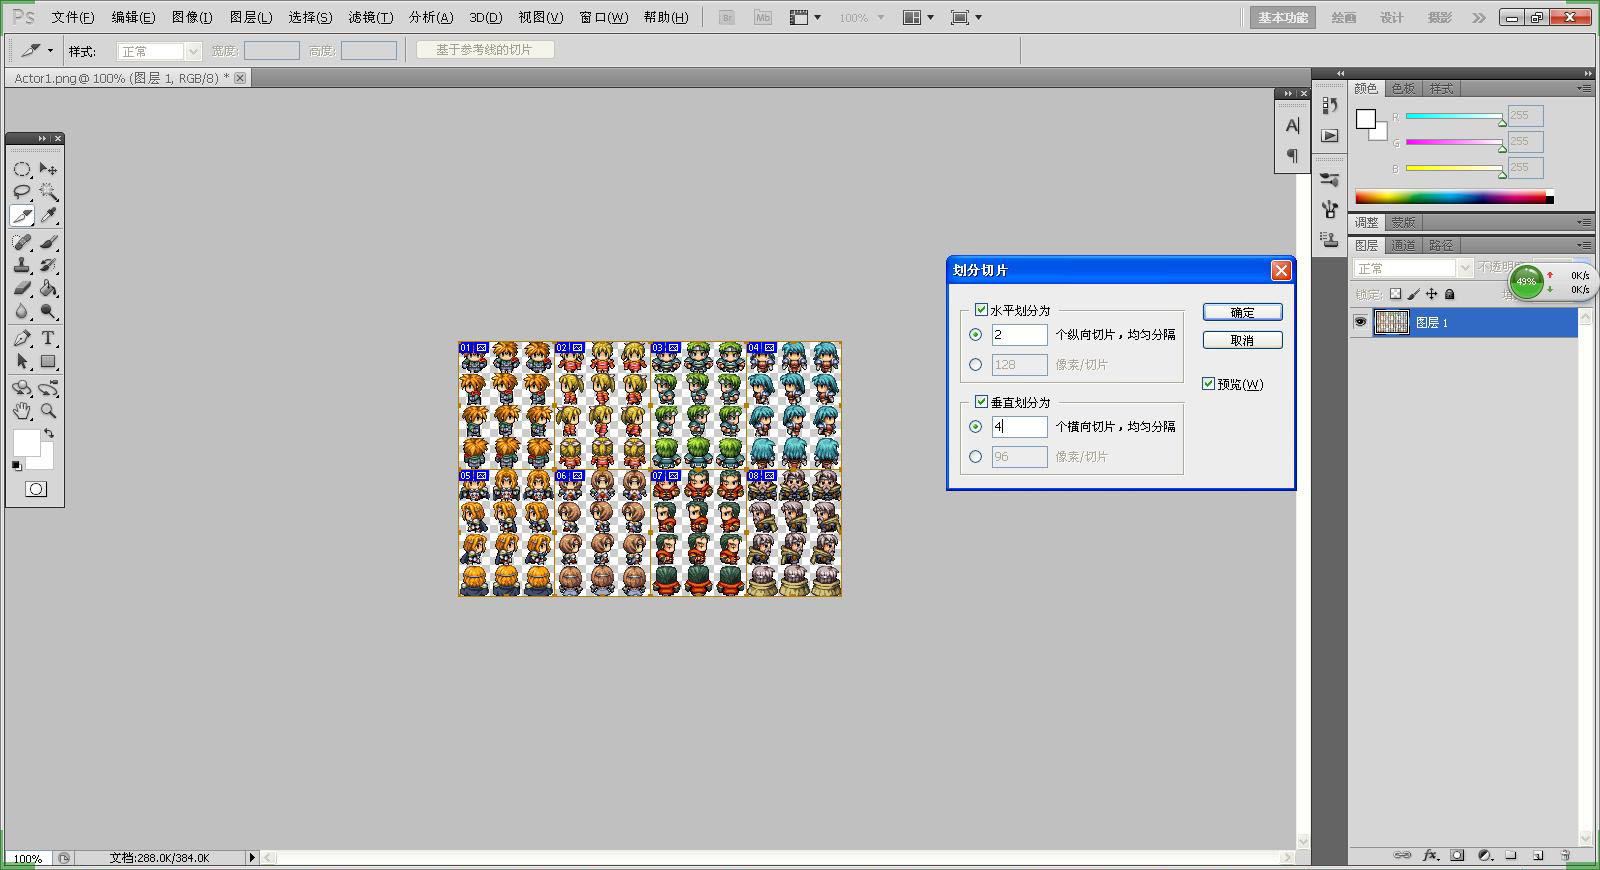Switch to 绘画 workspace
1600x870 pixels.
pyautogui.click(x=1344, y=18)
